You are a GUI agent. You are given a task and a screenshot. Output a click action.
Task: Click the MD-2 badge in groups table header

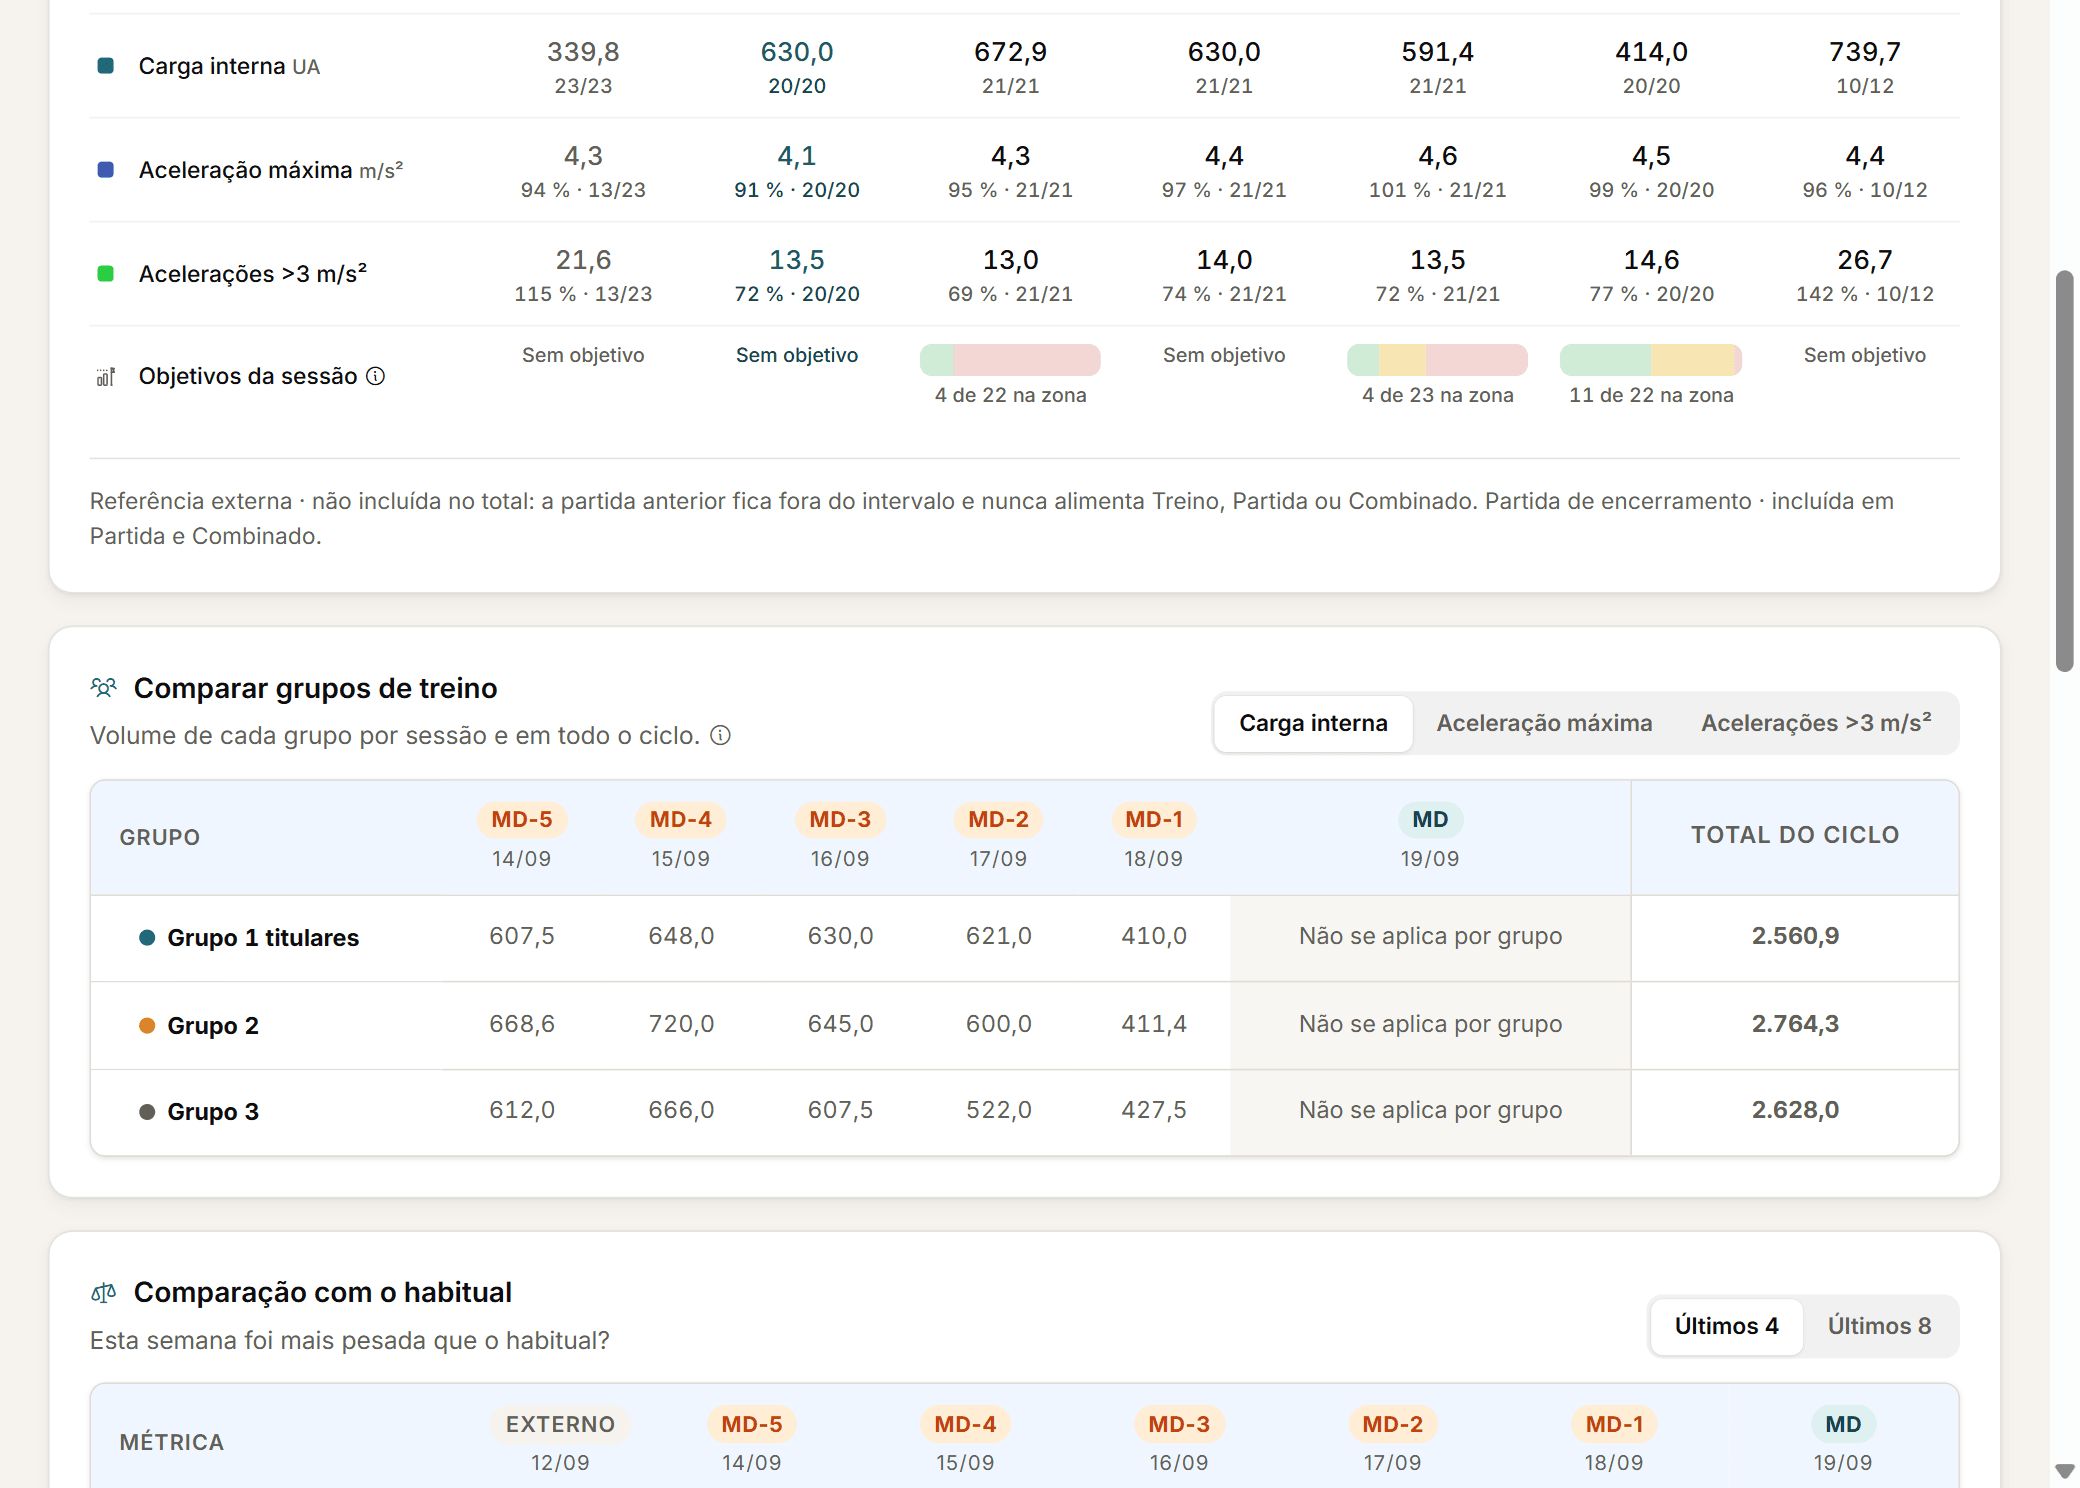(998, 820)
